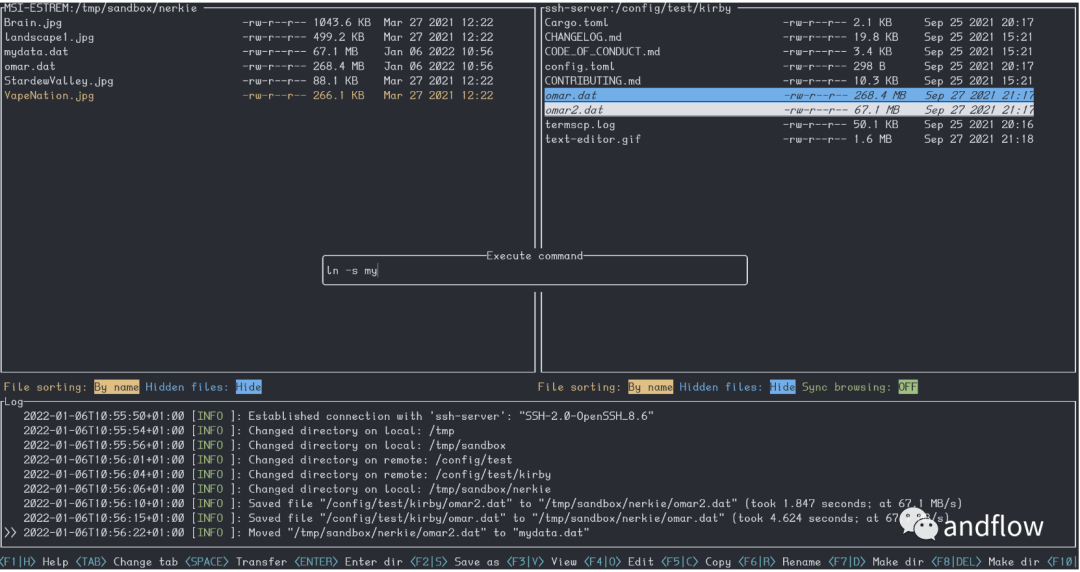Click the 1043.6 KB size of Brain.jpg
Image resolution: width=1080 pixels, height=572 pixels.
342,23
